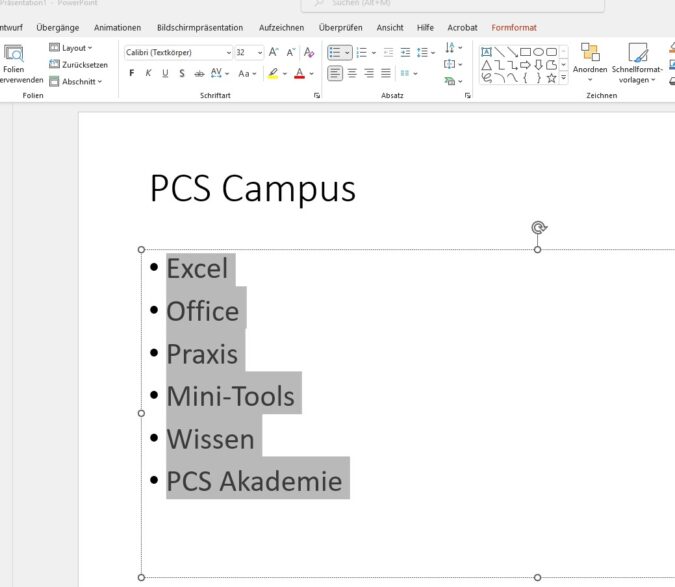
Task: Apply red font color
Action: pos(300,74)
